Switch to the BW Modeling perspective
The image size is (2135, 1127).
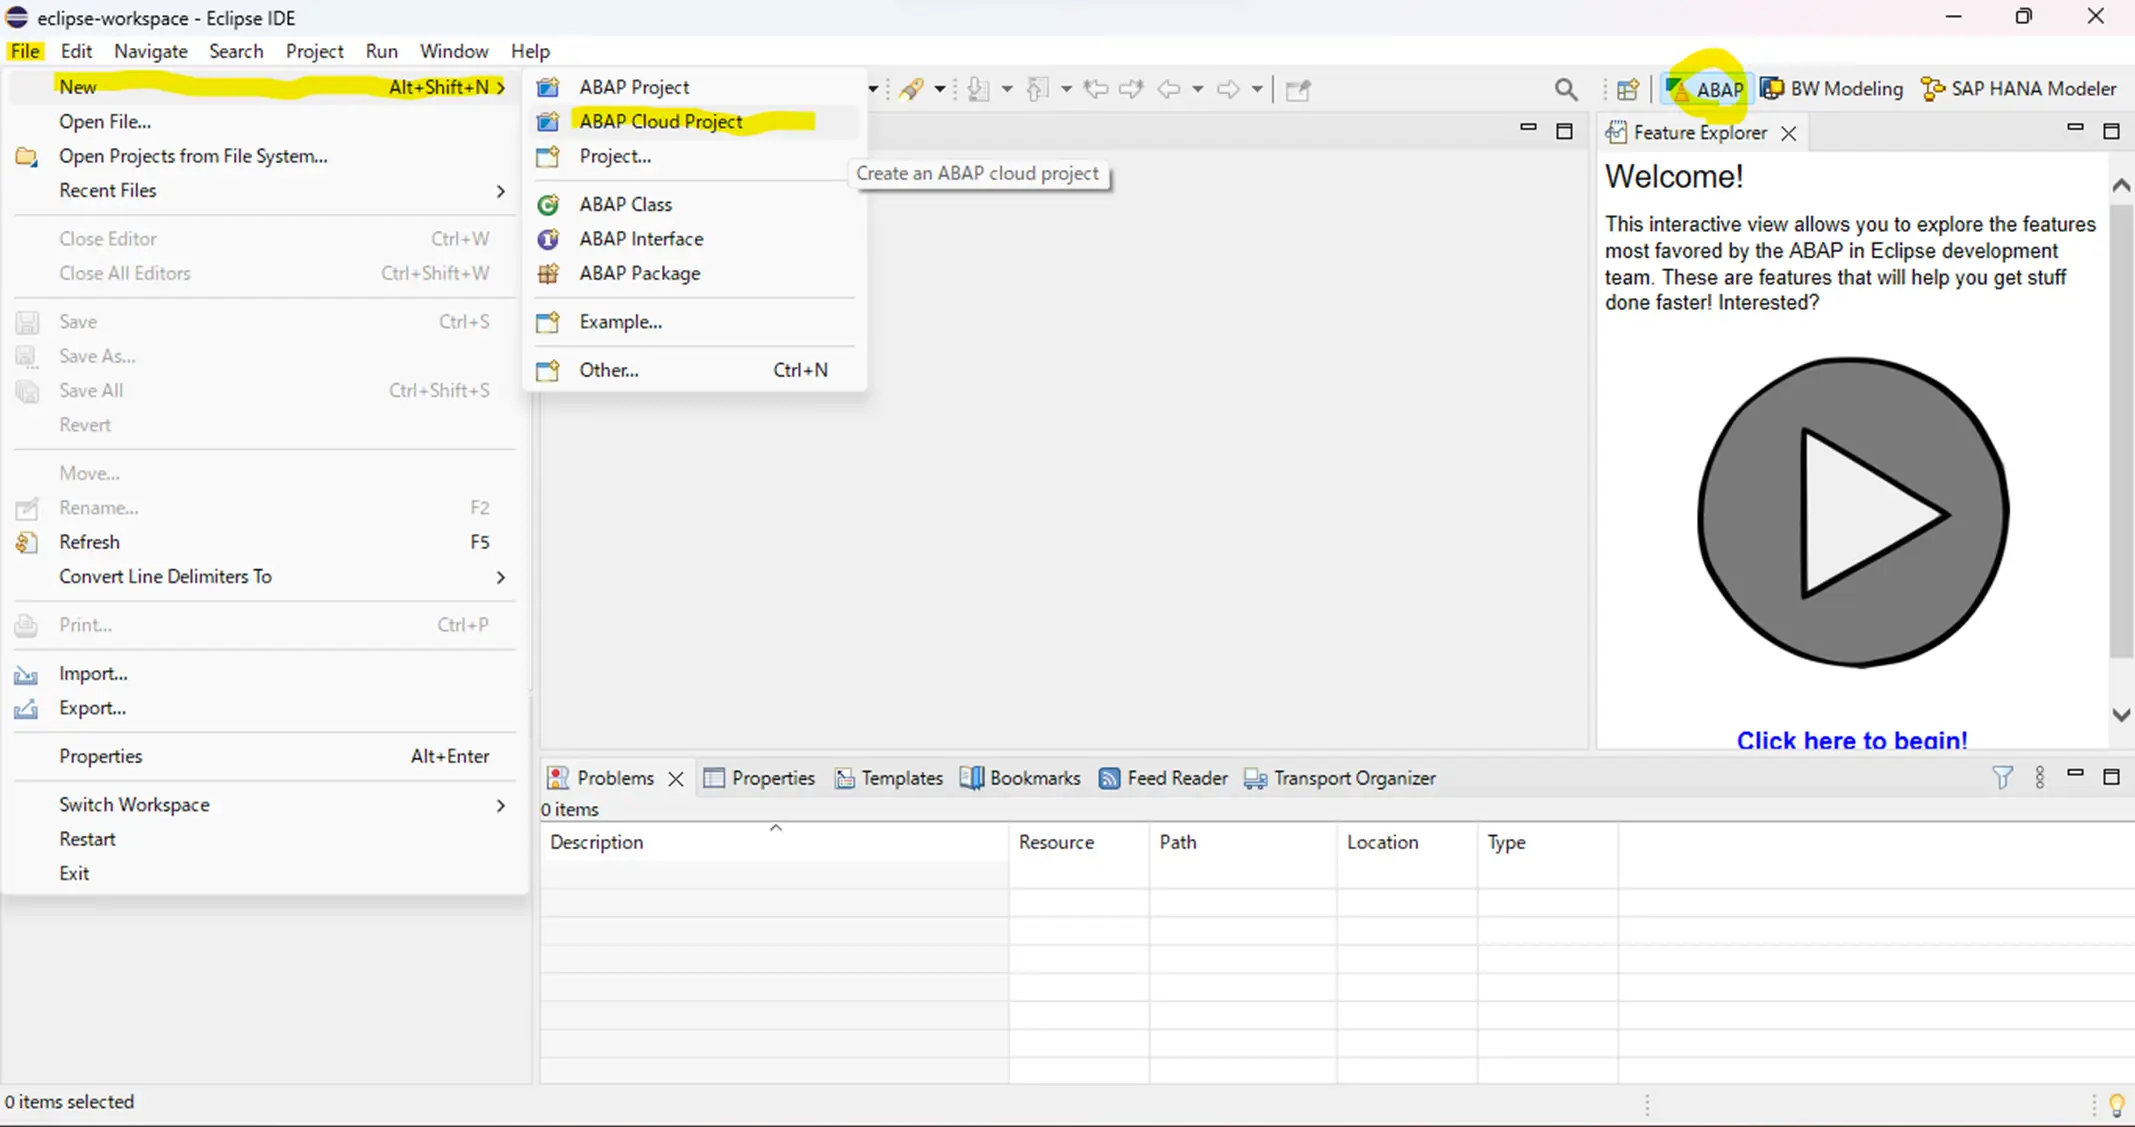pos(1832,89)
